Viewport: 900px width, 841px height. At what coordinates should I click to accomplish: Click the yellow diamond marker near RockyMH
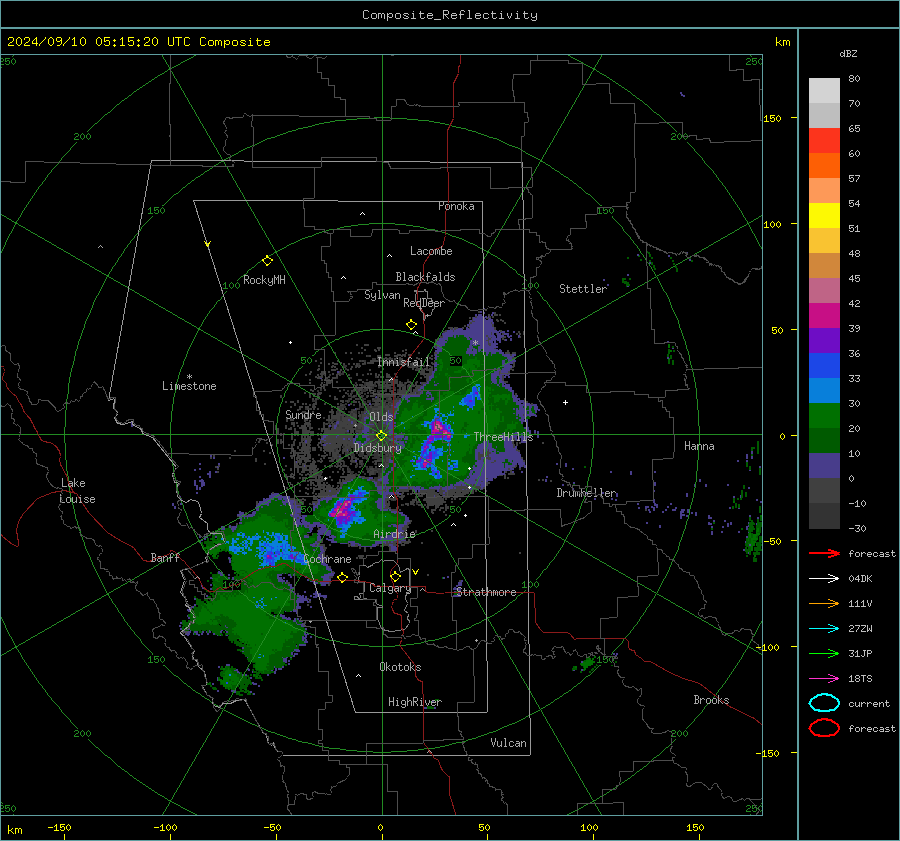[267, 261]
